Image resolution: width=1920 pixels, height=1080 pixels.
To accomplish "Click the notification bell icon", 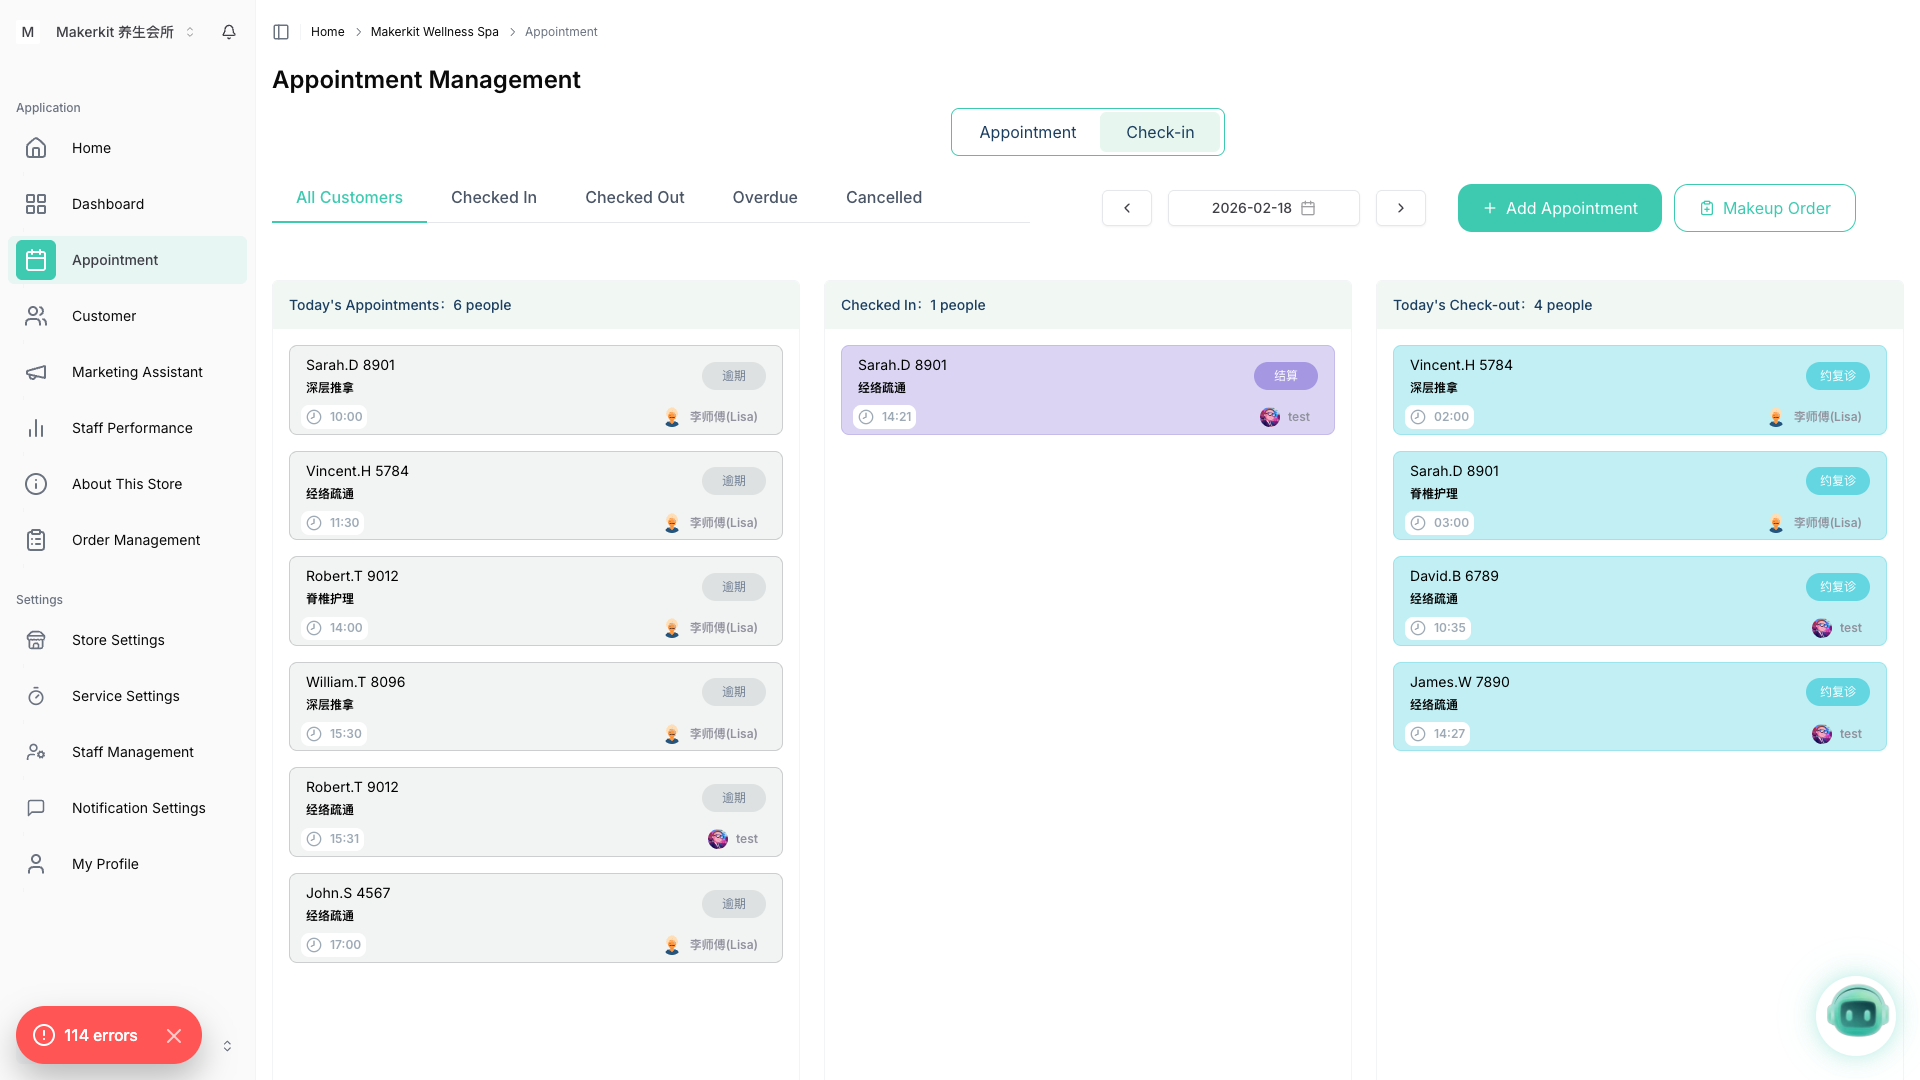I will [x=229, y=32].
